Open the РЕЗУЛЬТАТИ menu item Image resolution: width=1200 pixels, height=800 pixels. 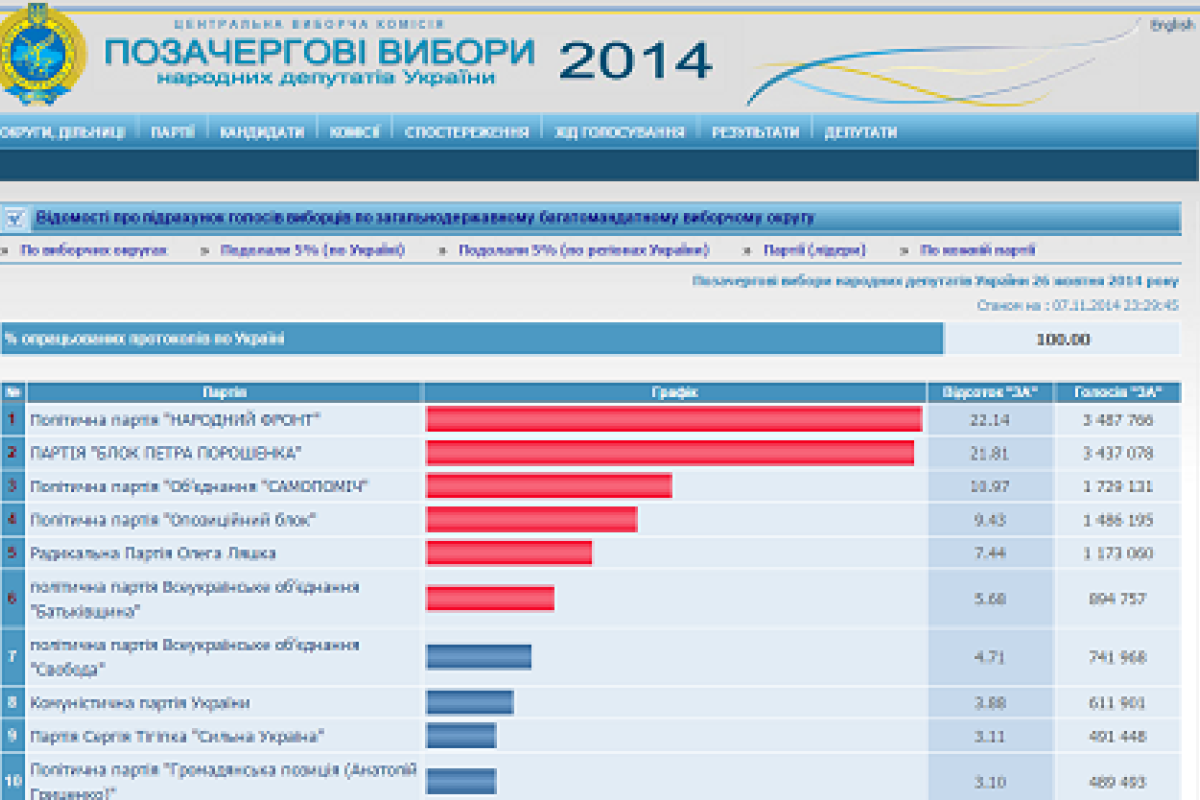click(x=754, y=130)
